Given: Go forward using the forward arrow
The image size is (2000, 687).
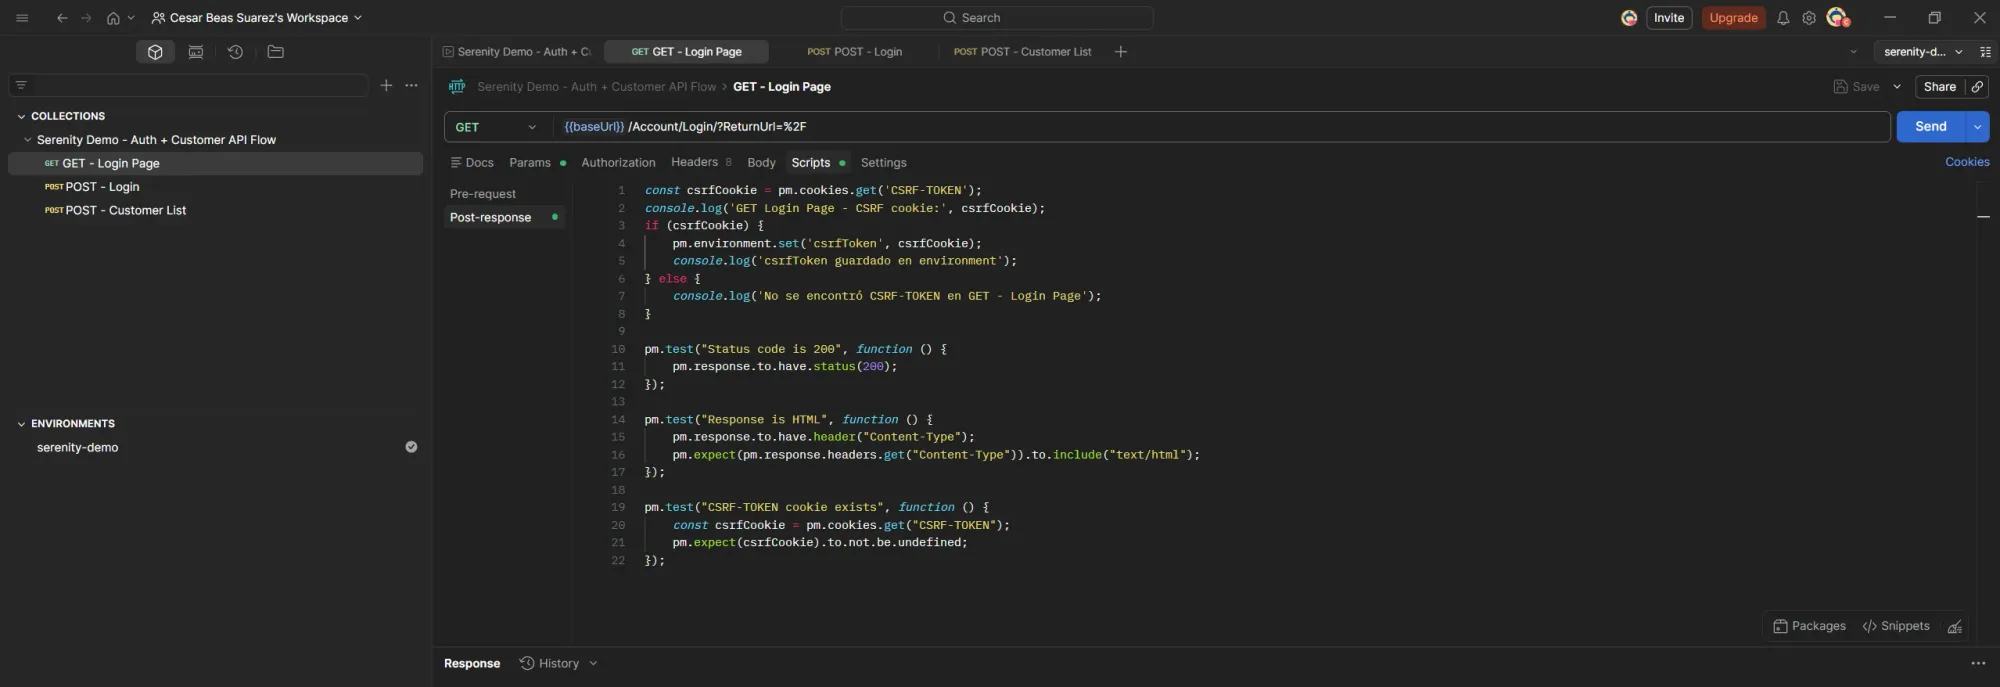Looking at the screenshot, I should [x=86, y=18].
